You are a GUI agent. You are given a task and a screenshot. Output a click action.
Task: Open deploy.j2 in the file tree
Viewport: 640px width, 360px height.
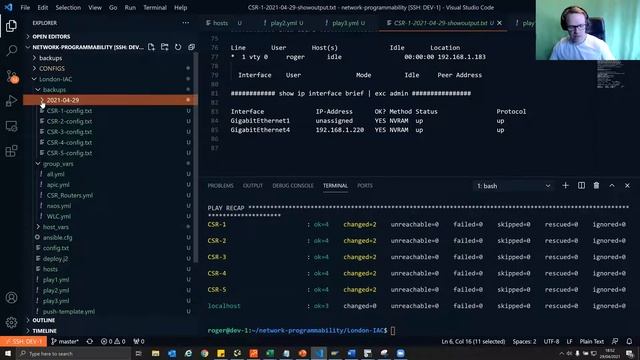(x=56, y=259)
